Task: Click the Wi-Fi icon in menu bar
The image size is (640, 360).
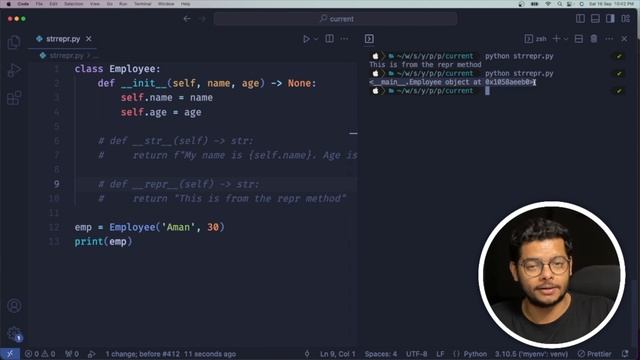Action: 548,4
